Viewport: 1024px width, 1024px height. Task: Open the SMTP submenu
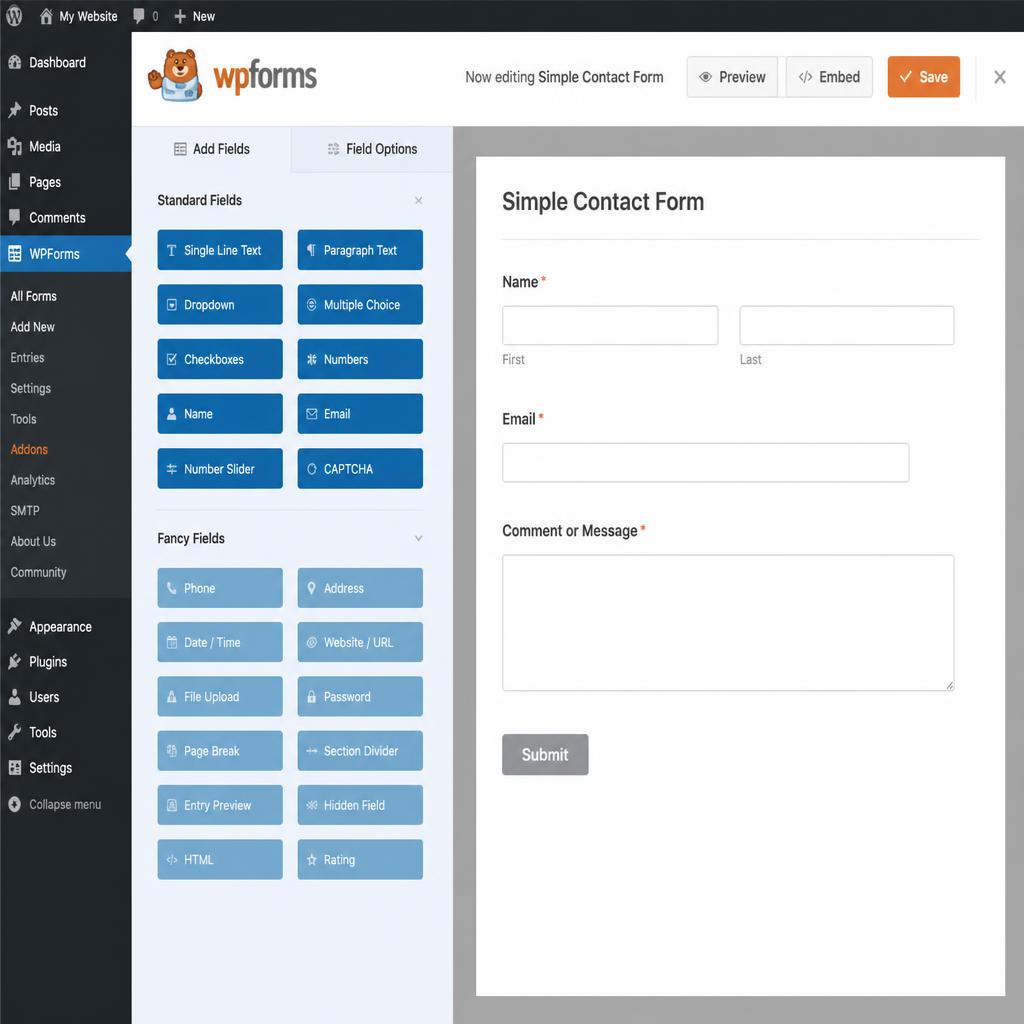tap(25, 511)
